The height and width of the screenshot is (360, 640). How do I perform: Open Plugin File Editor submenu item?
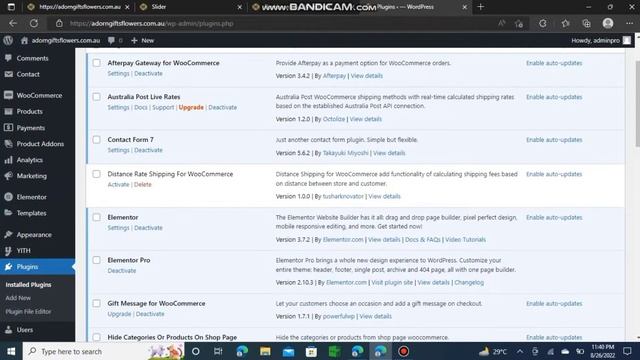point(28,311)
